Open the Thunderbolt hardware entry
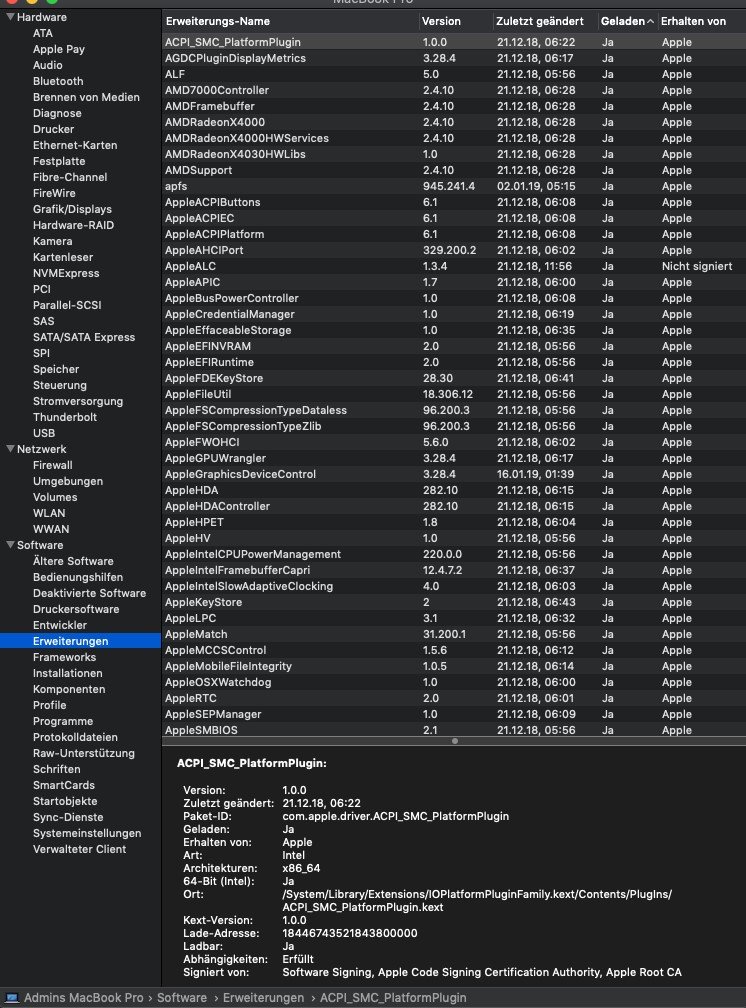 click(64, 417)
